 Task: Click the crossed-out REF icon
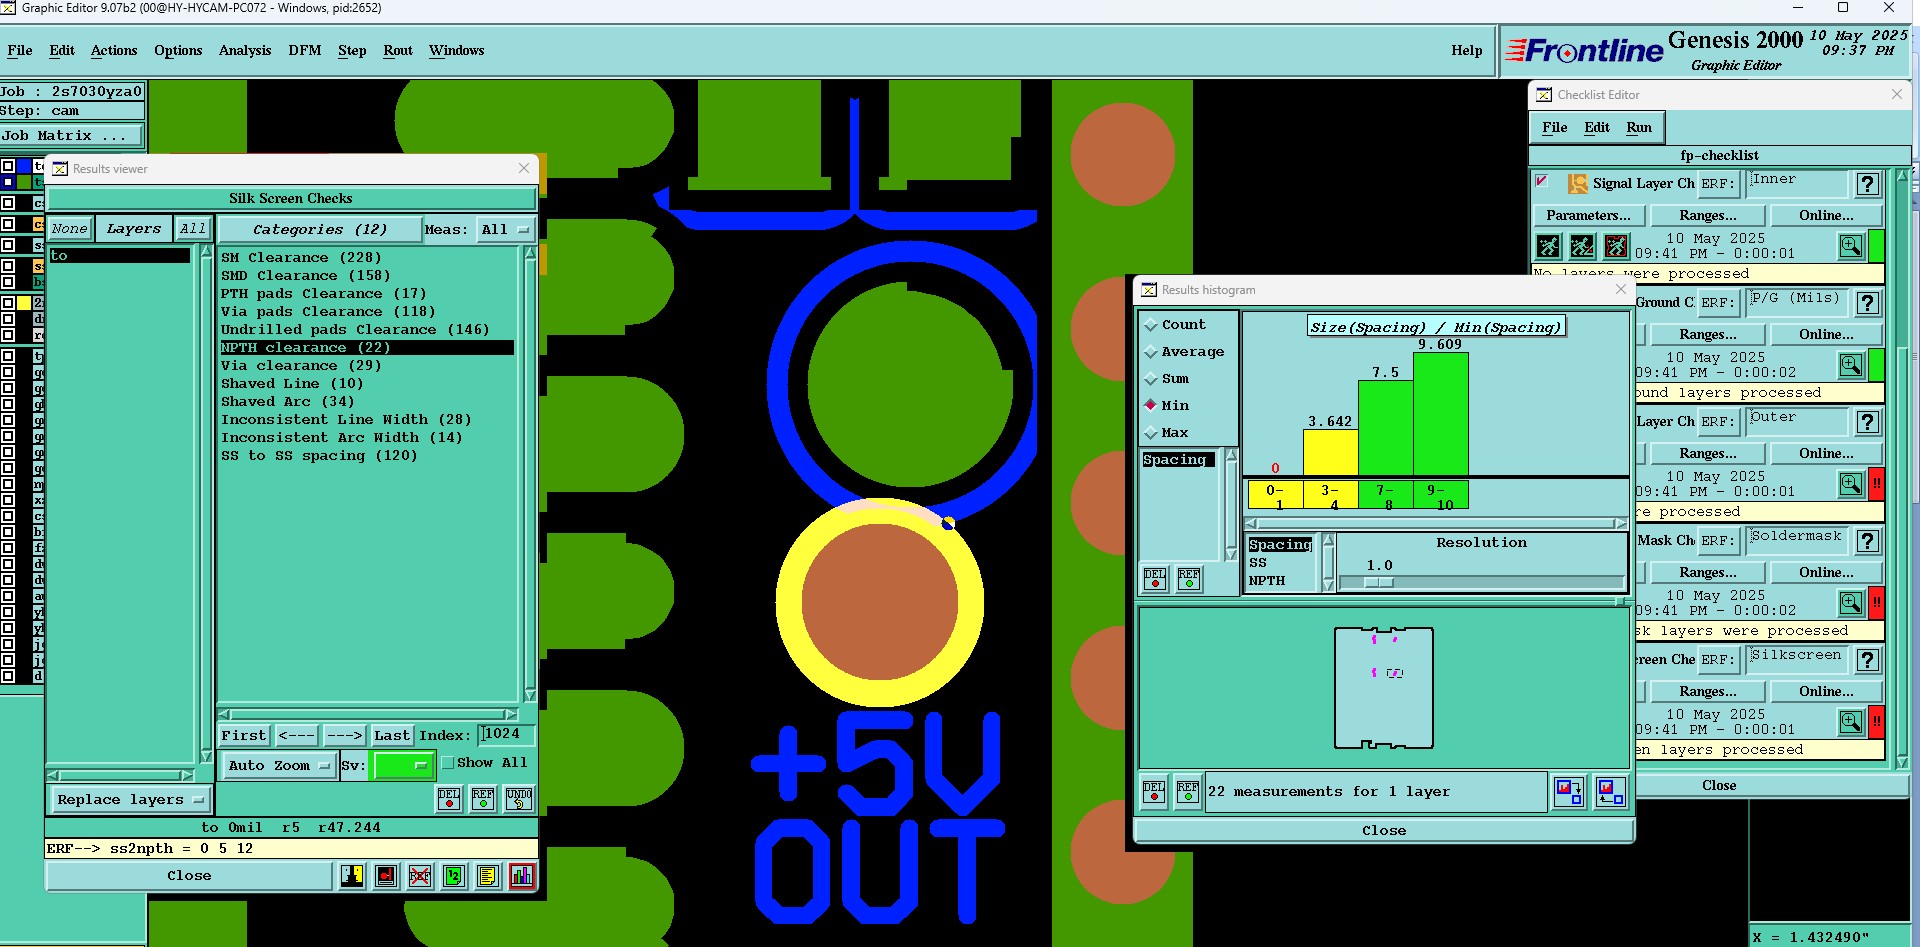tap(420, 876)
